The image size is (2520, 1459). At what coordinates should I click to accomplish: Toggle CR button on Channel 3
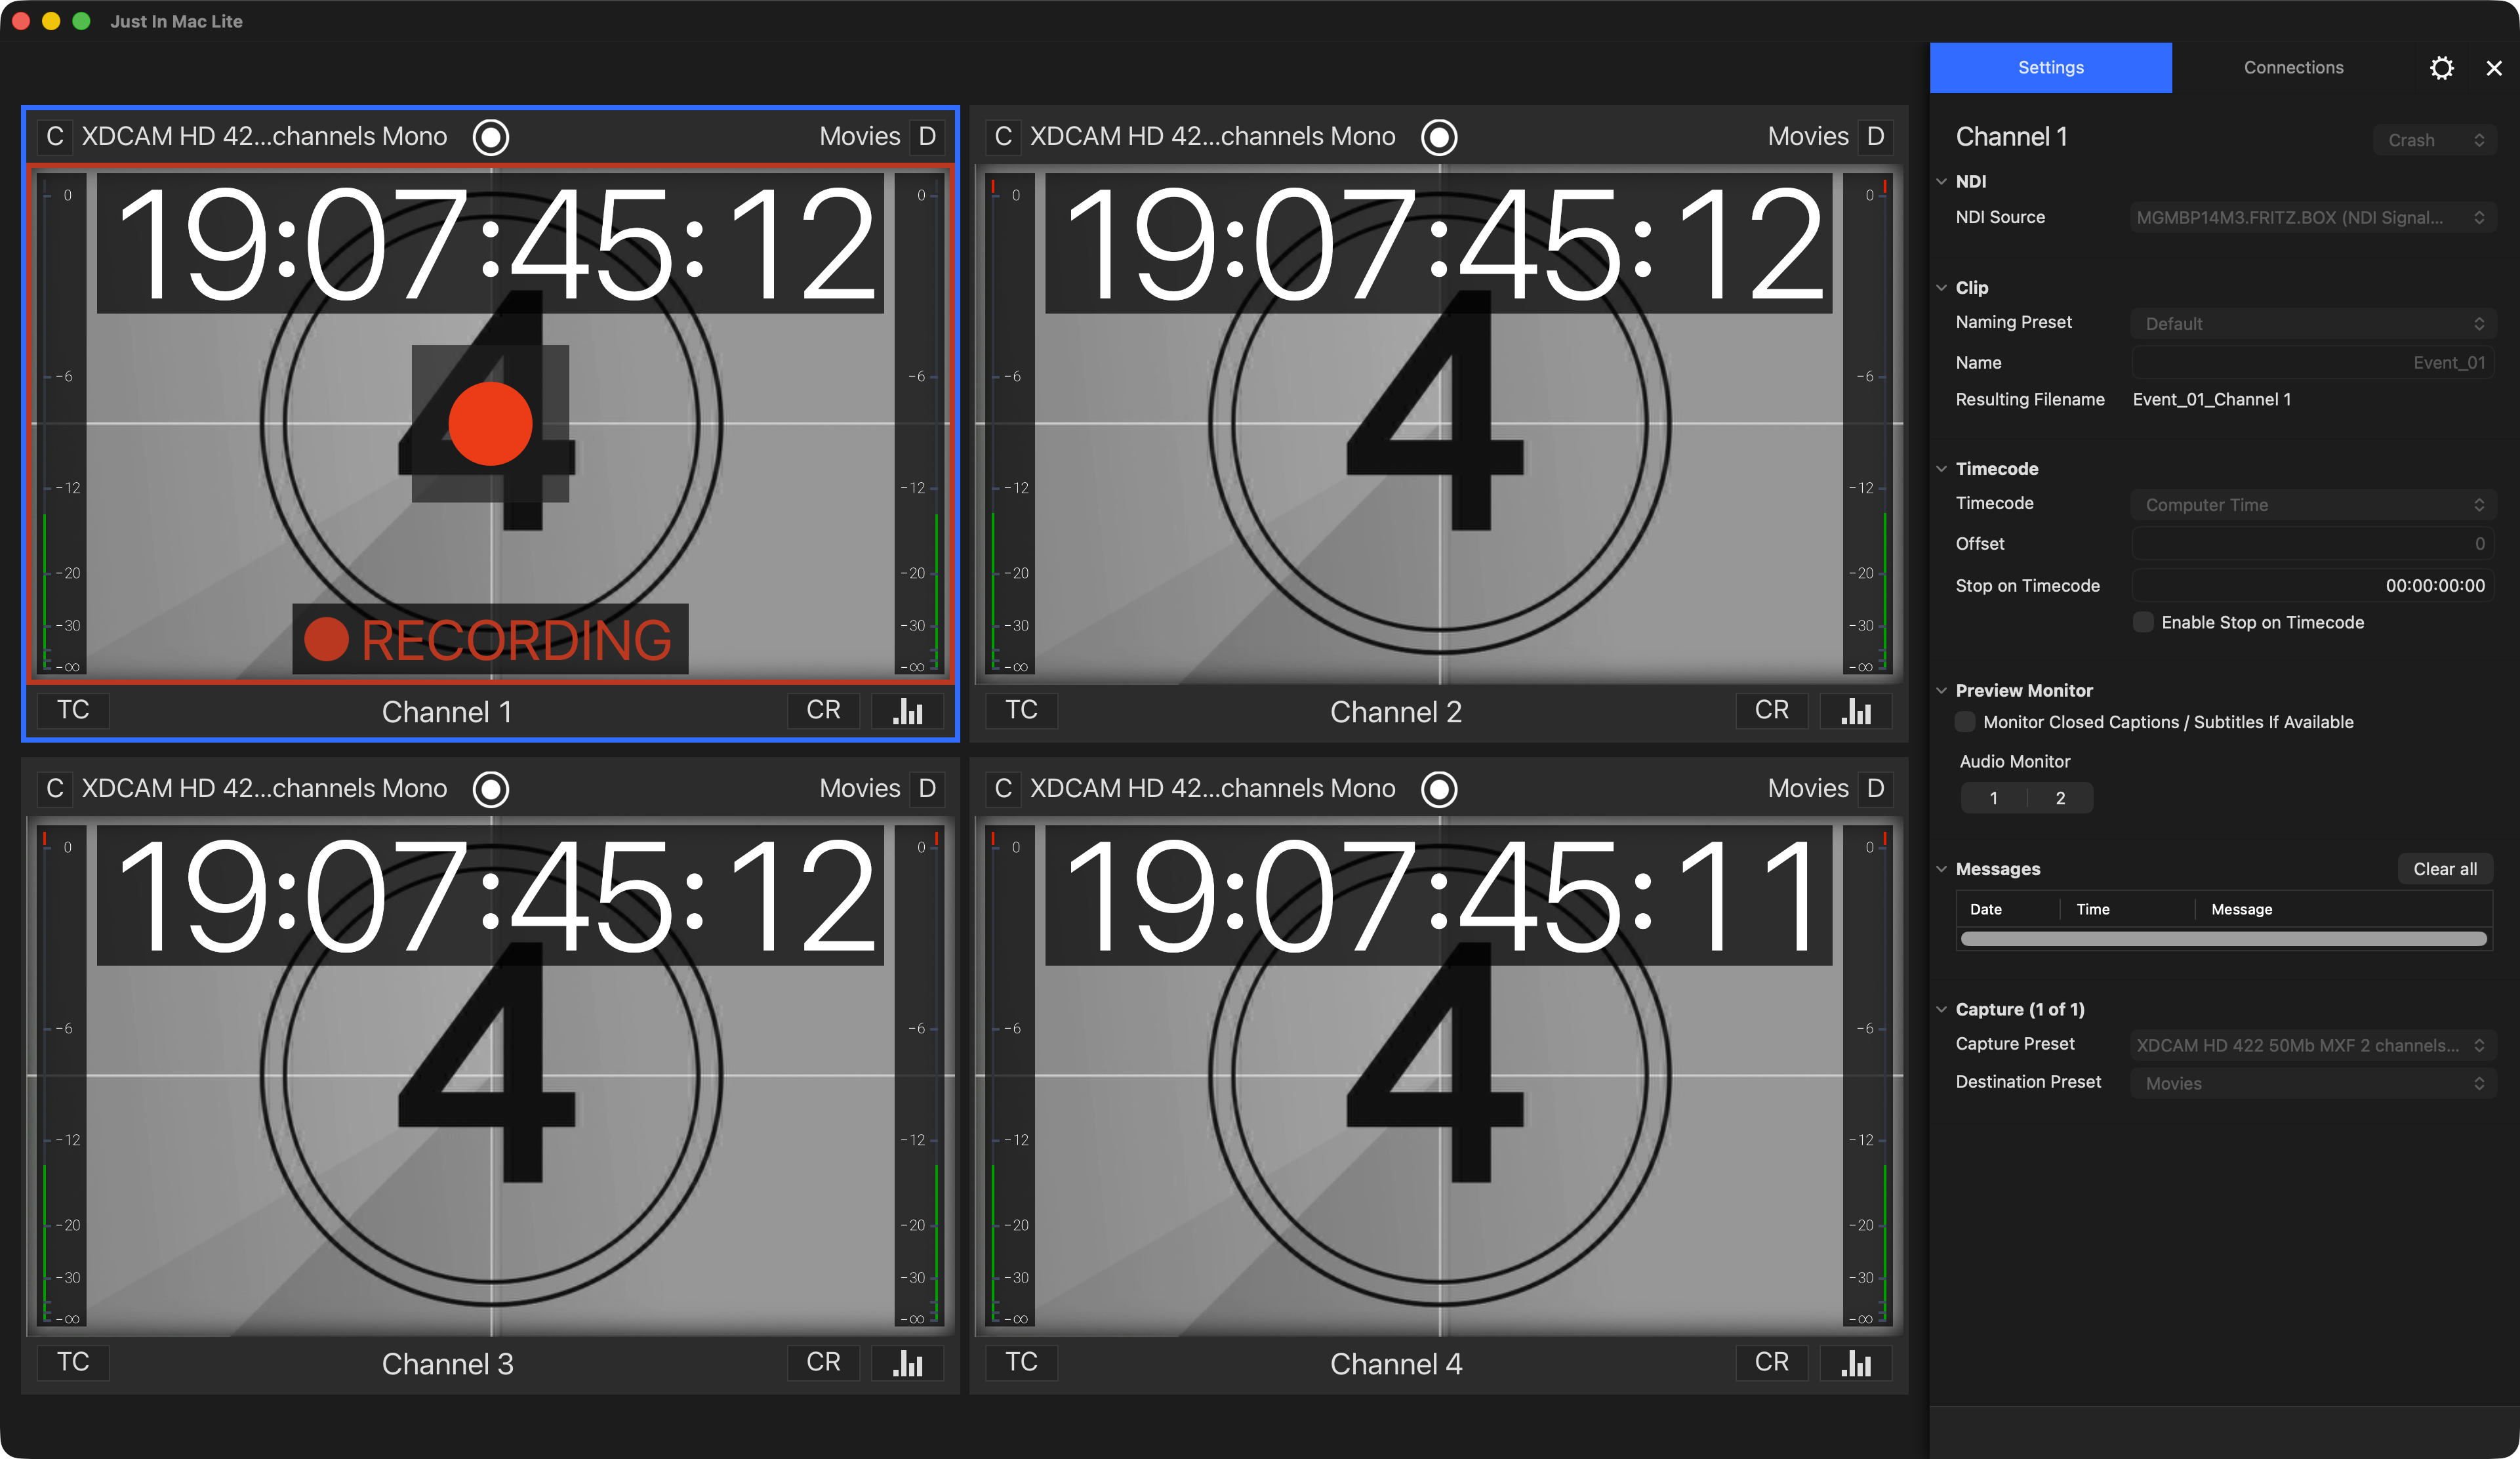coord(823,1363)
